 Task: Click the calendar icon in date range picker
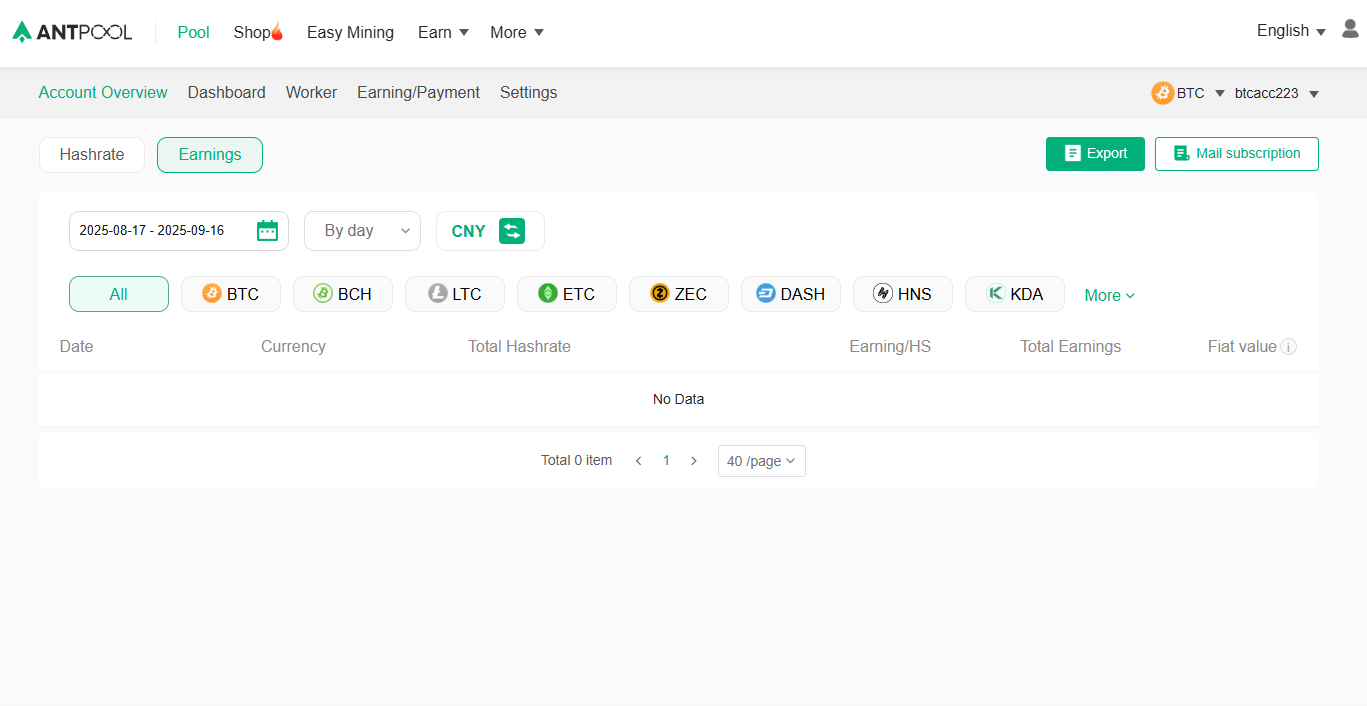(x=267, y=230)
